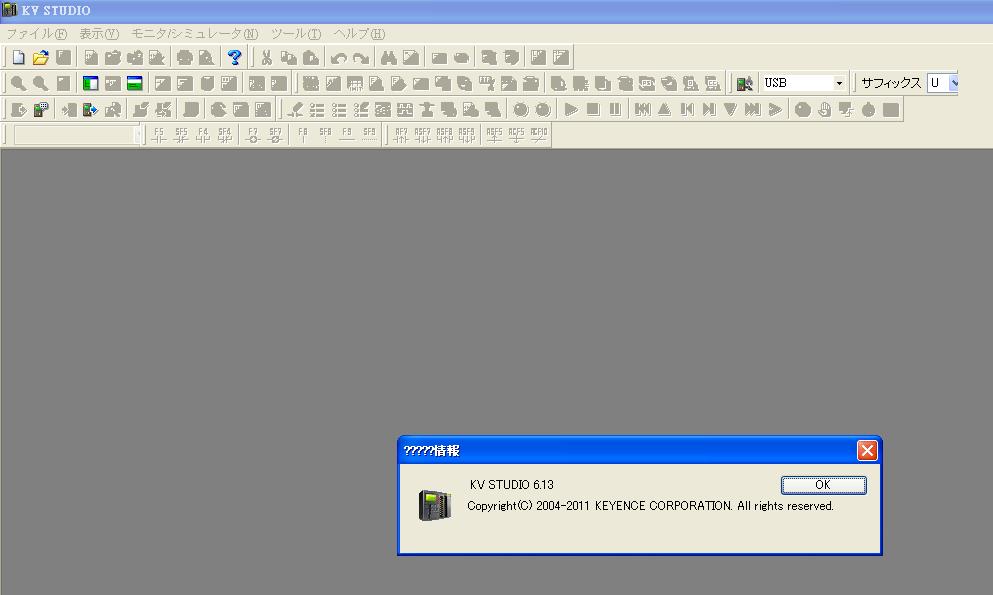Open the サフィックス suffix dropdown
Screen dimensions: 993x595
click(953, 84)
